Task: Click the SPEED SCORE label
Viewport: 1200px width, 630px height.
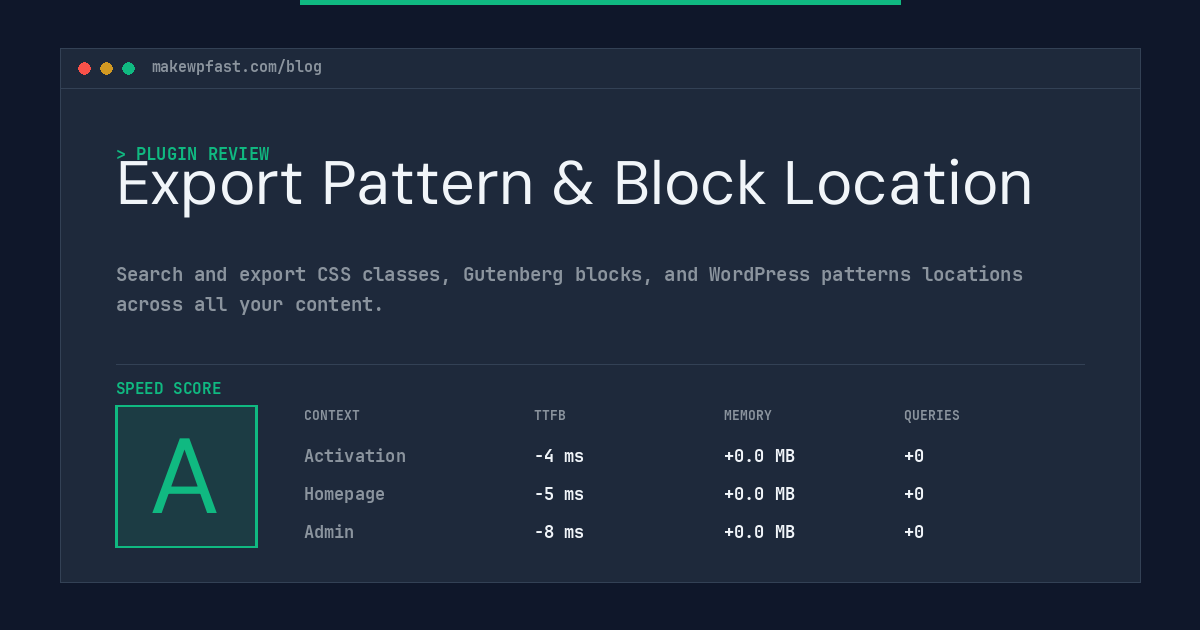Action: click(169, 389)
